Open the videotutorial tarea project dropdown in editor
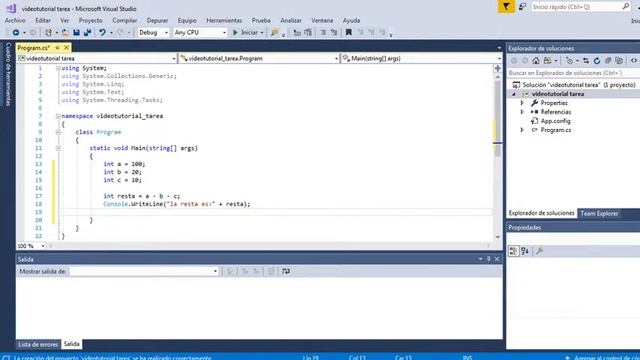Viewport: 640px width, 360px height. tap(97, 58)
